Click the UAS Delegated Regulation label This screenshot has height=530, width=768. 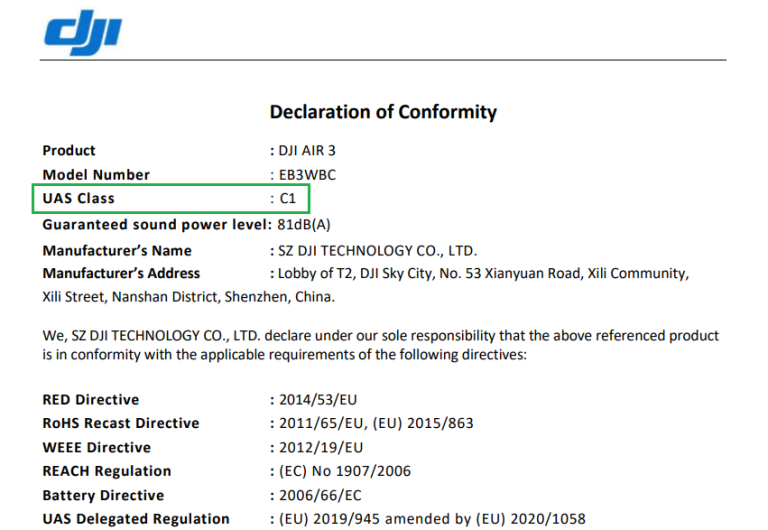point(136,519)
